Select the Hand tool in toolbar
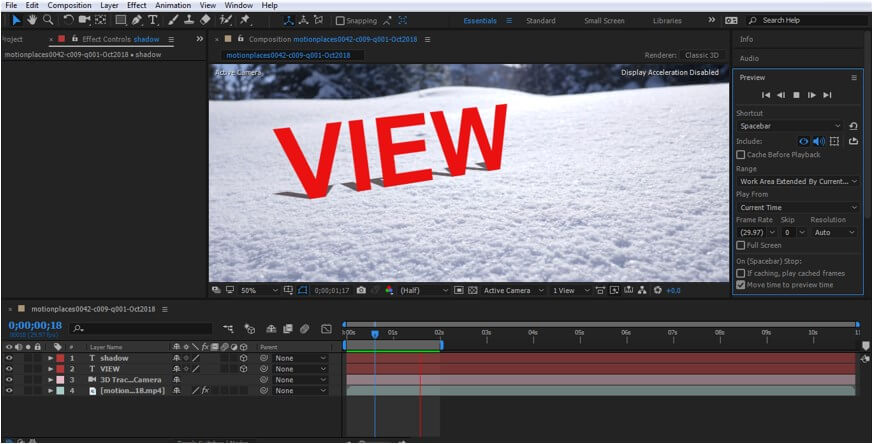The height and width of the screenshot is (444, 874). [32, 20]
